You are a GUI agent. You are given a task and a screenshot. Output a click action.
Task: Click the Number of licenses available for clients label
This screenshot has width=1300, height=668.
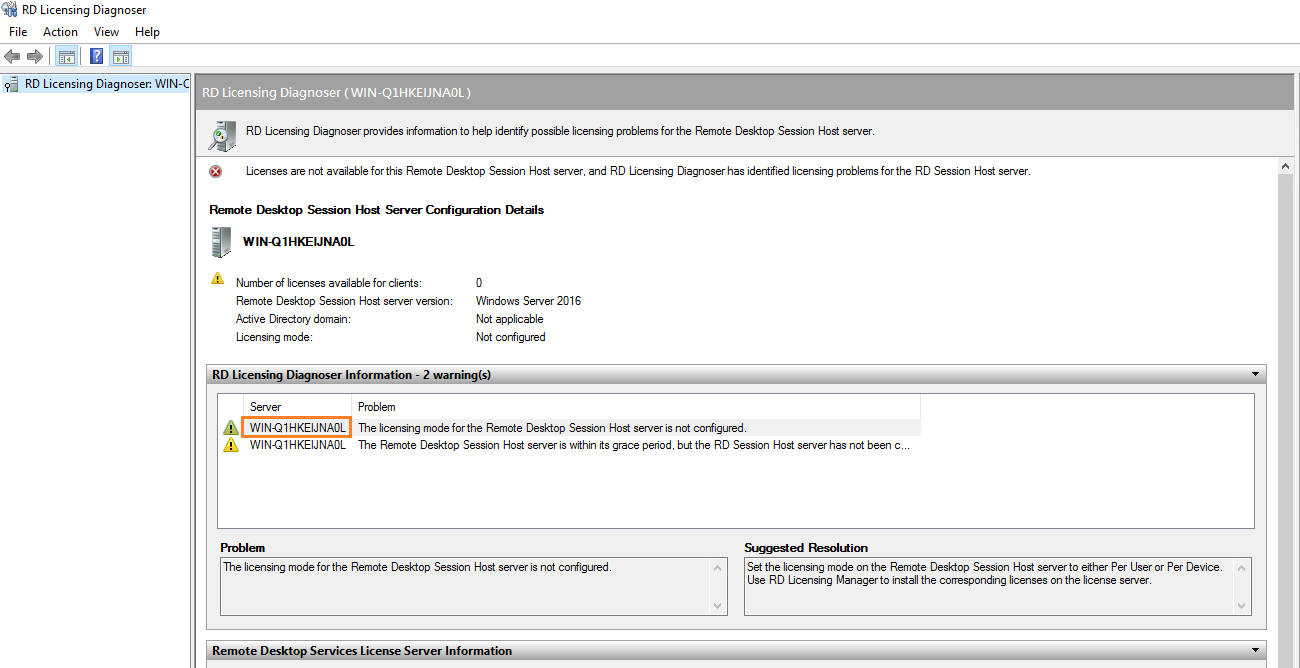click(329, 283)
